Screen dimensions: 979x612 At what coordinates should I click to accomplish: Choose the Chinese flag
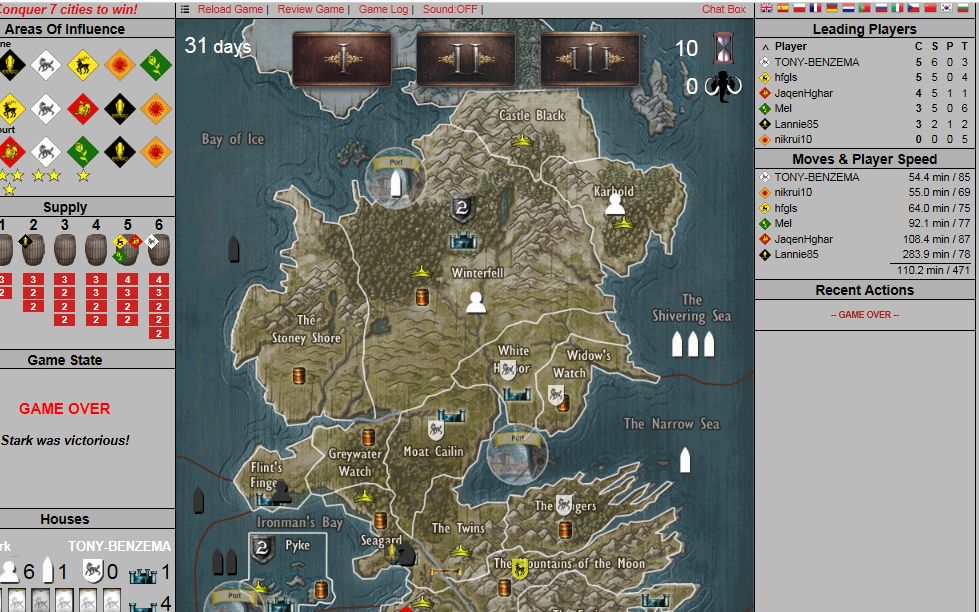[x=930, y=8]
